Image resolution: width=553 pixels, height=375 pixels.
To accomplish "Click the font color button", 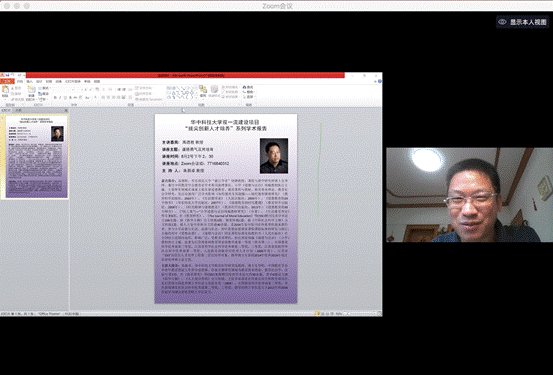I will pos(95,97).
